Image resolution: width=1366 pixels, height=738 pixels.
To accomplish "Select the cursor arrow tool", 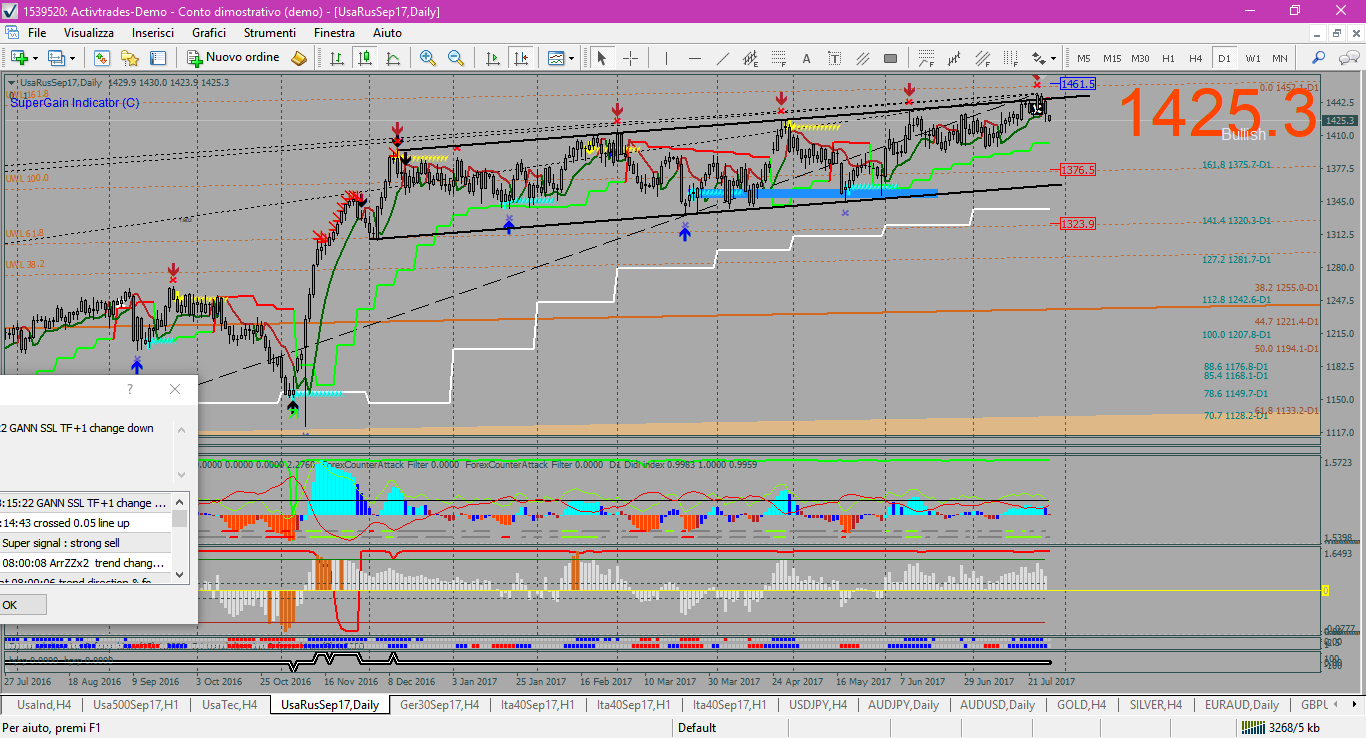I will pos(601,58).
